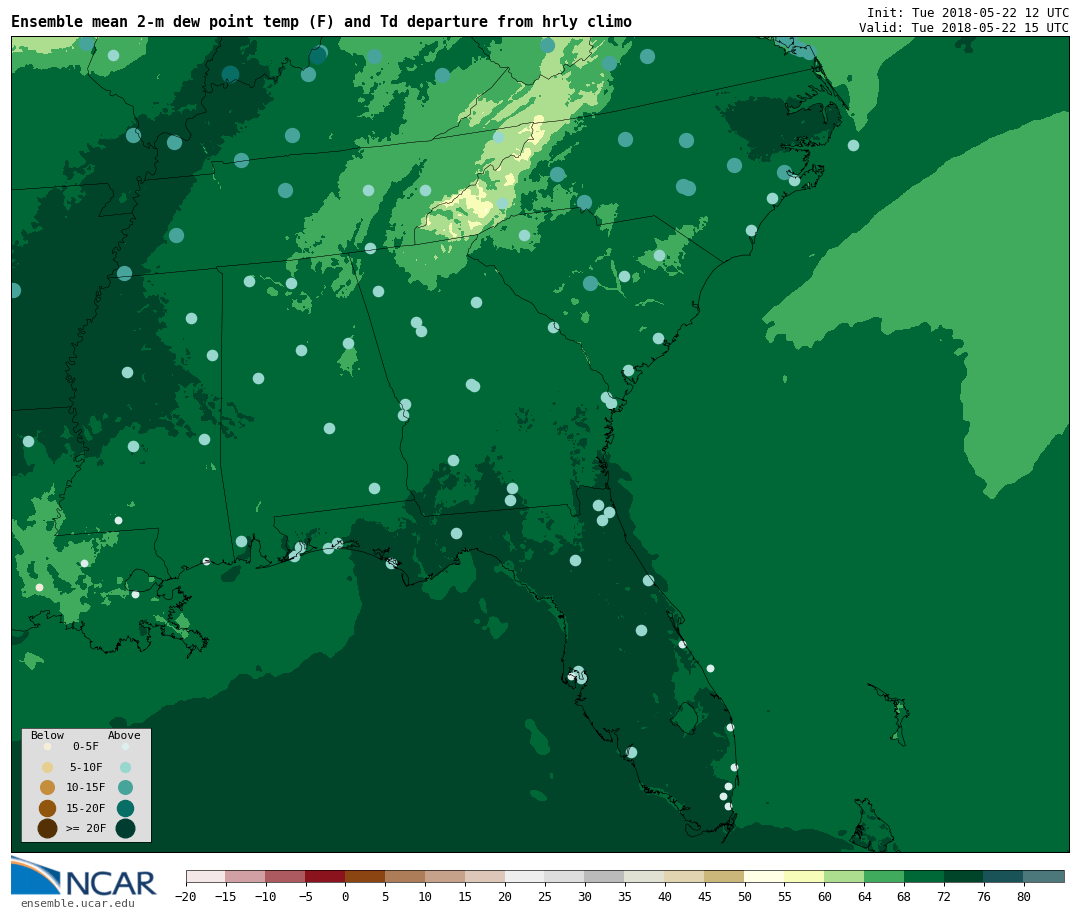Image resolution: width=1080 pixels, height=915 pixels.
Task: Click colorbar segment between 5 and 10
Action: tap(405, 876)
